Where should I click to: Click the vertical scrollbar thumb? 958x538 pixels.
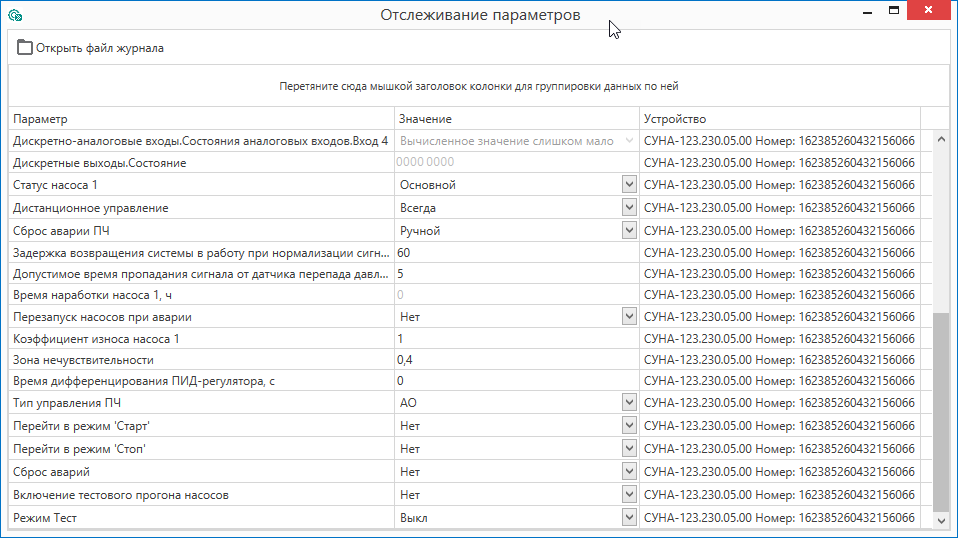coord(942,412)
